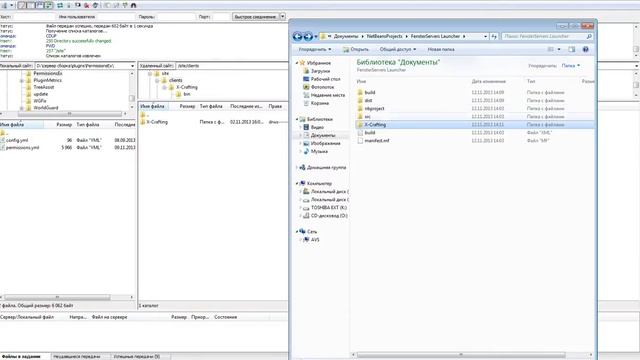Open Explorer recent pages dropdown arrow

tap(316, 37)
